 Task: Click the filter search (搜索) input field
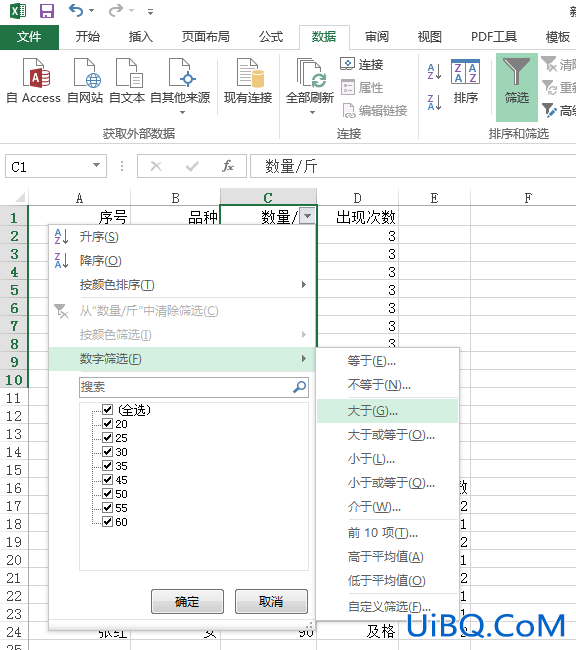194,387
